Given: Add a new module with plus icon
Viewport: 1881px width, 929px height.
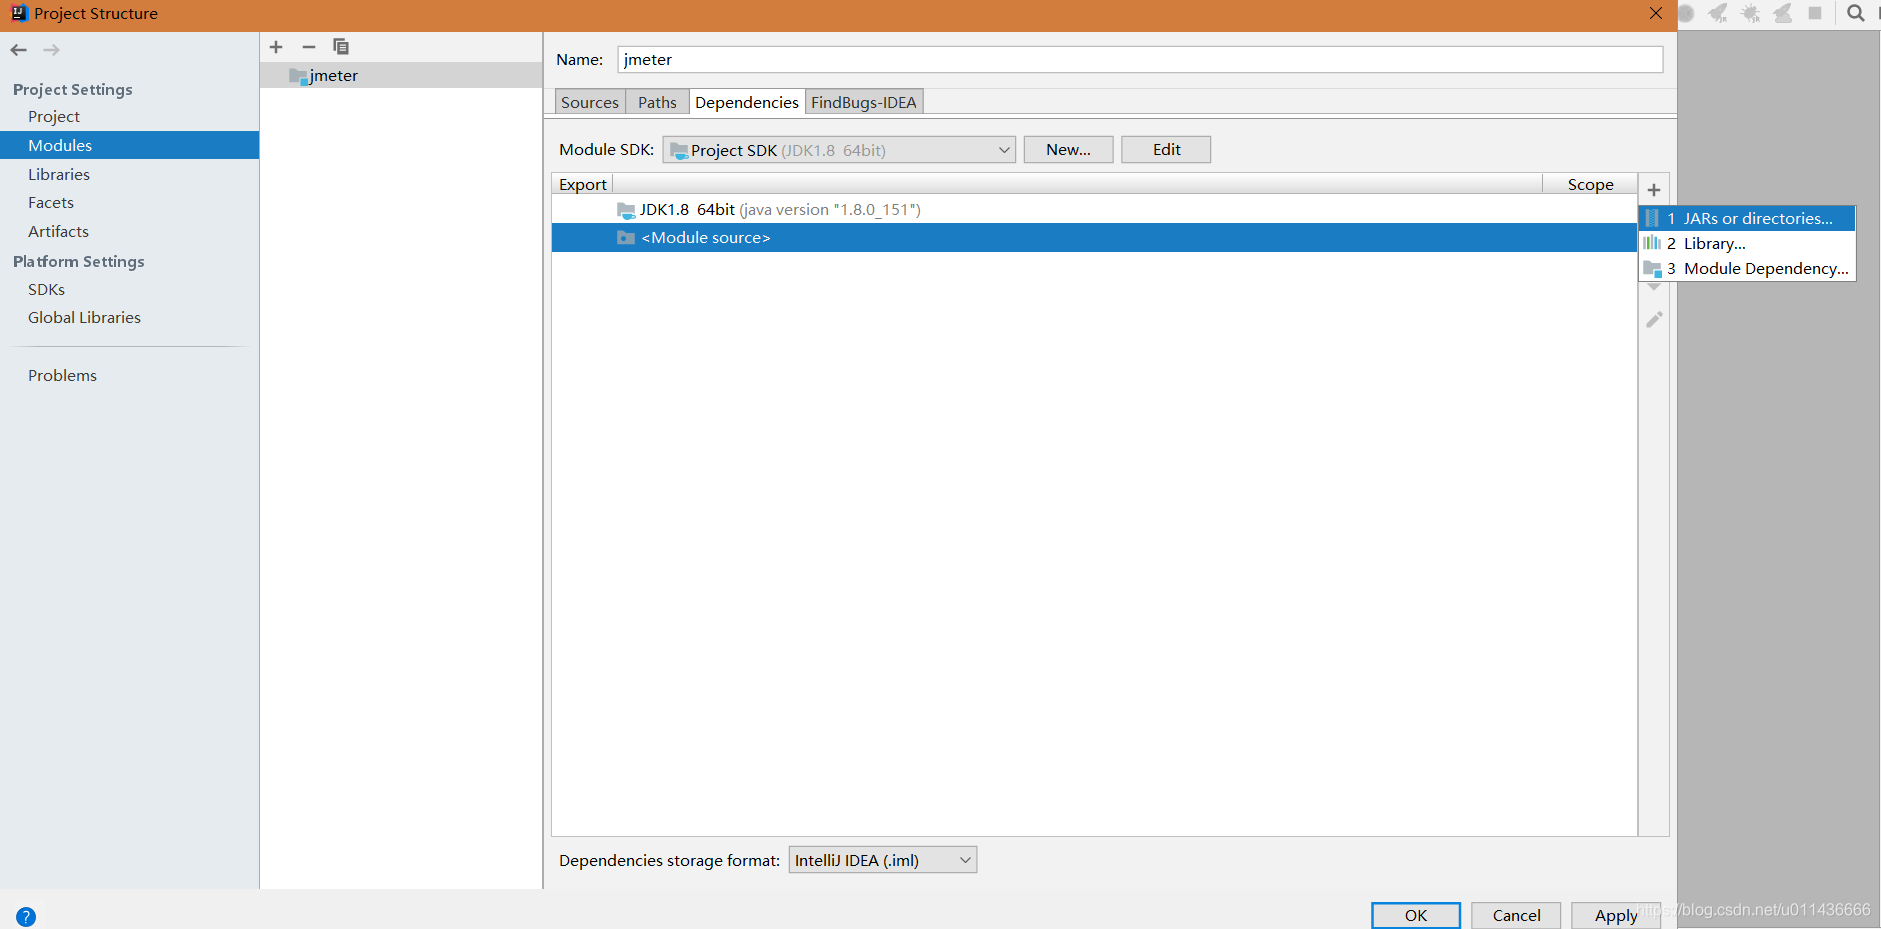Looking at the screenshot, I should click(x=277, y=47).
